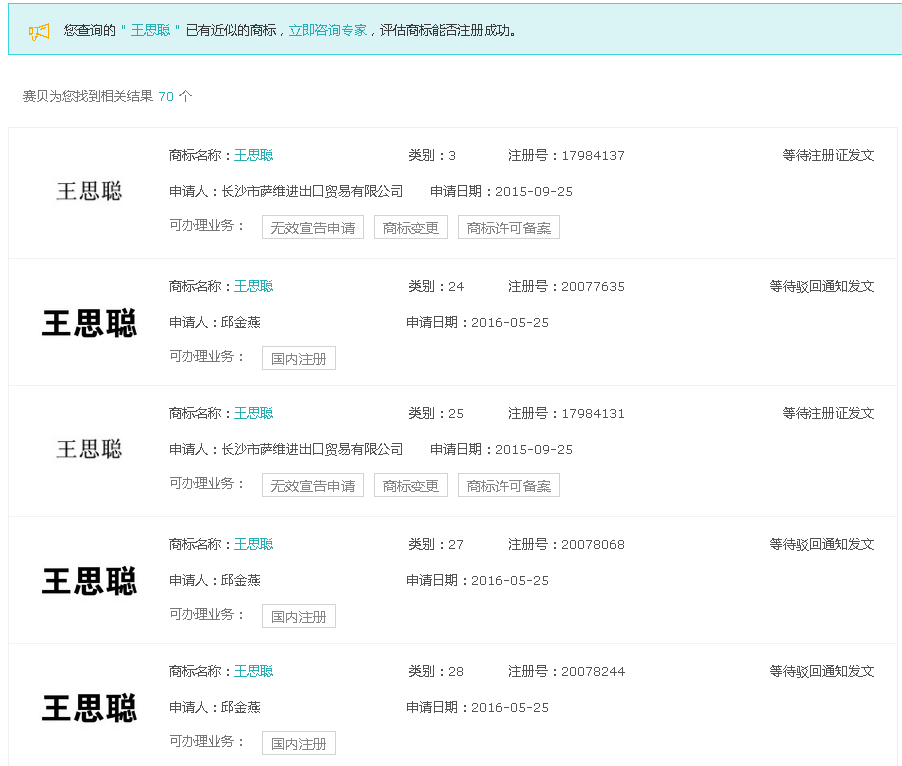Click 类别：27 label
This screenshot has width=902, height=766.
pos(436,545)
